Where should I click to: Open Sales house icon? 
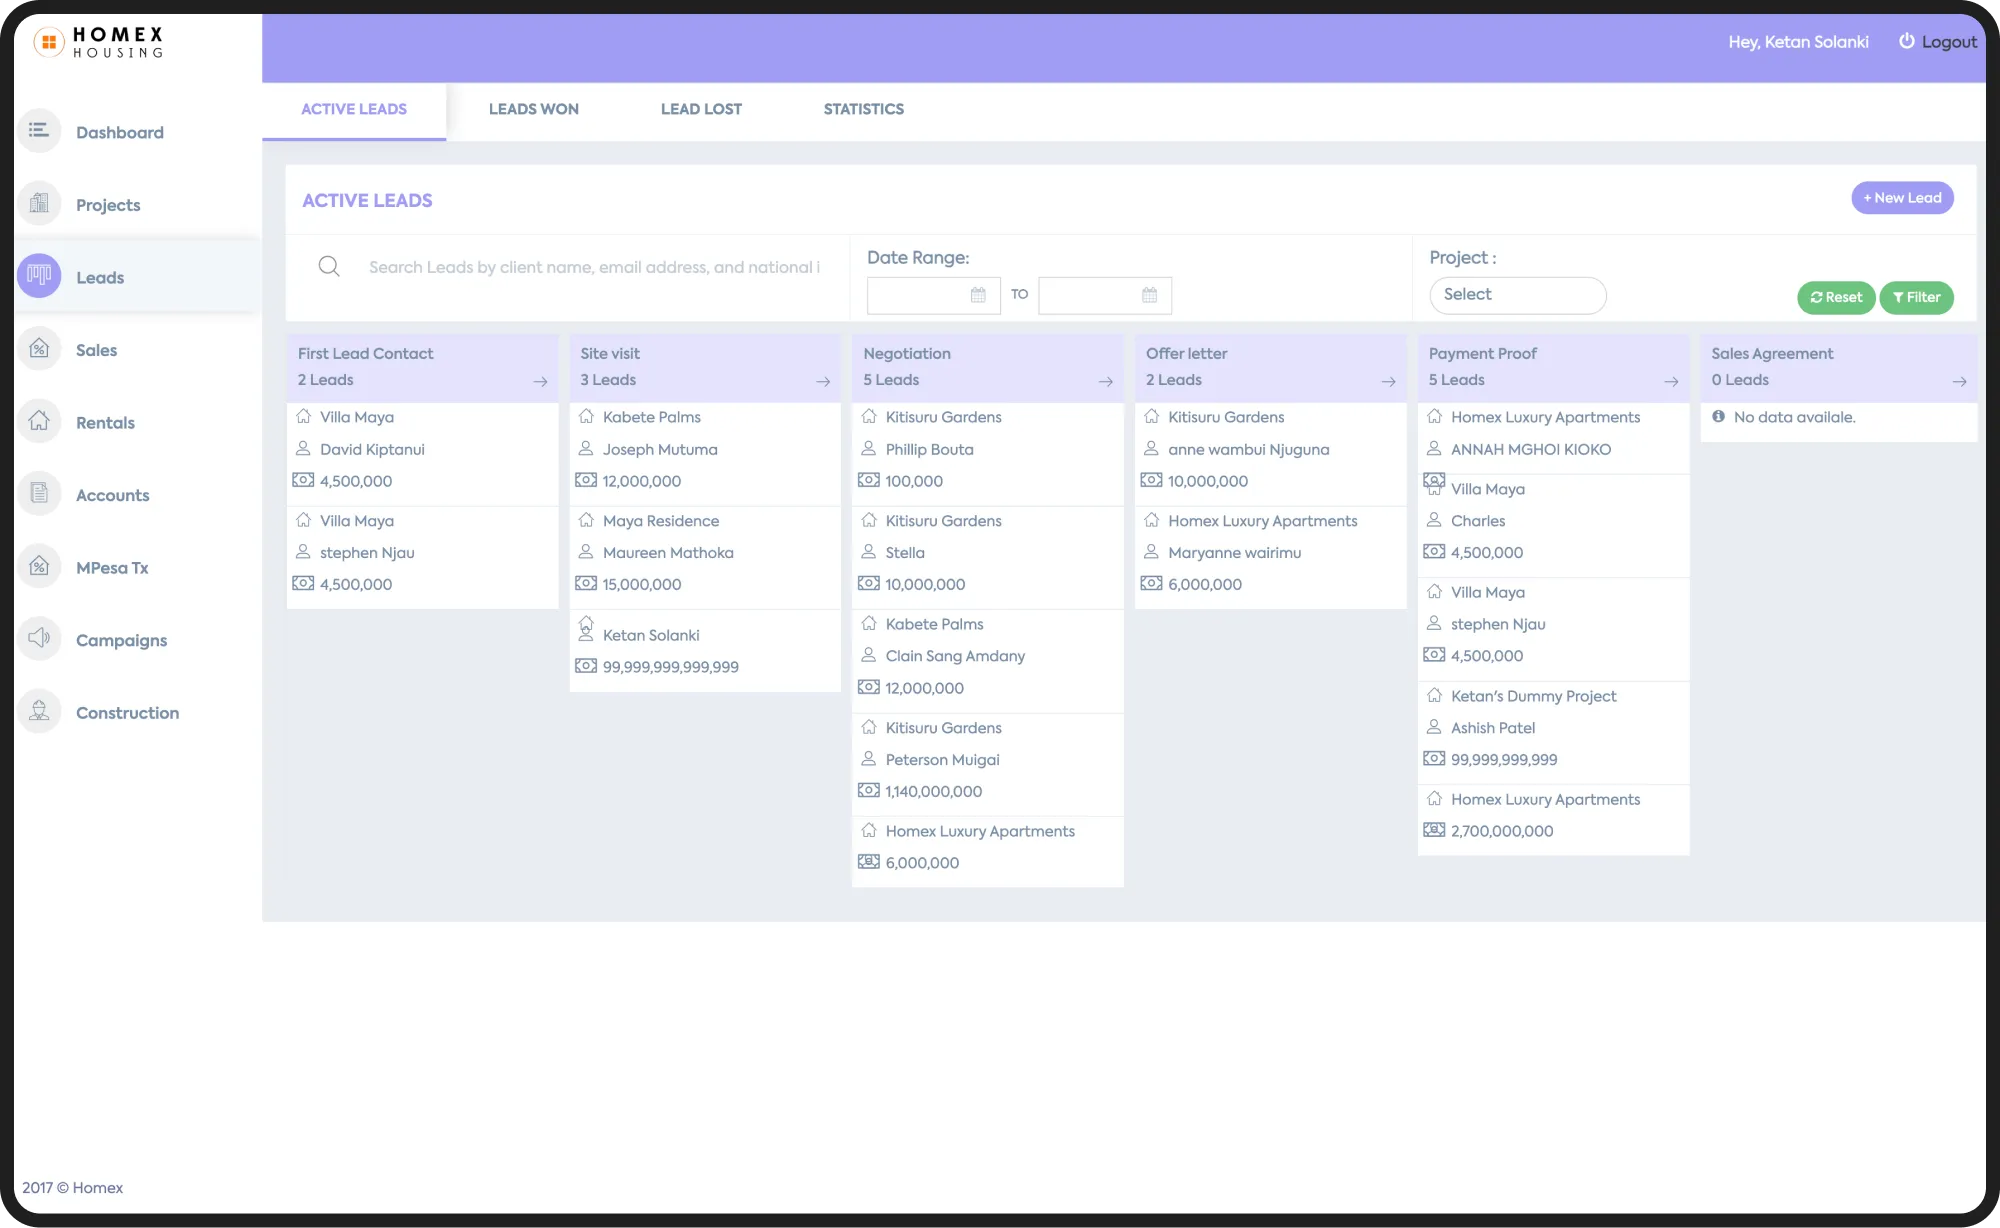click(x=39, y=349)
